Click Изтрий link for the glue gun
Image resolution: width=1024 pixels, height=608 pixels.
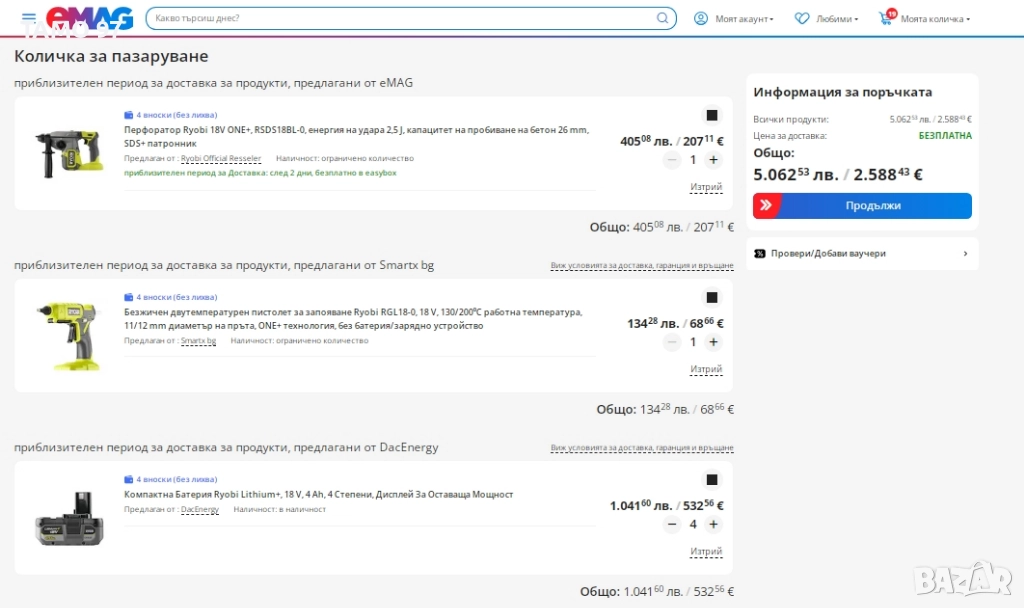click(x=706, y=369)
